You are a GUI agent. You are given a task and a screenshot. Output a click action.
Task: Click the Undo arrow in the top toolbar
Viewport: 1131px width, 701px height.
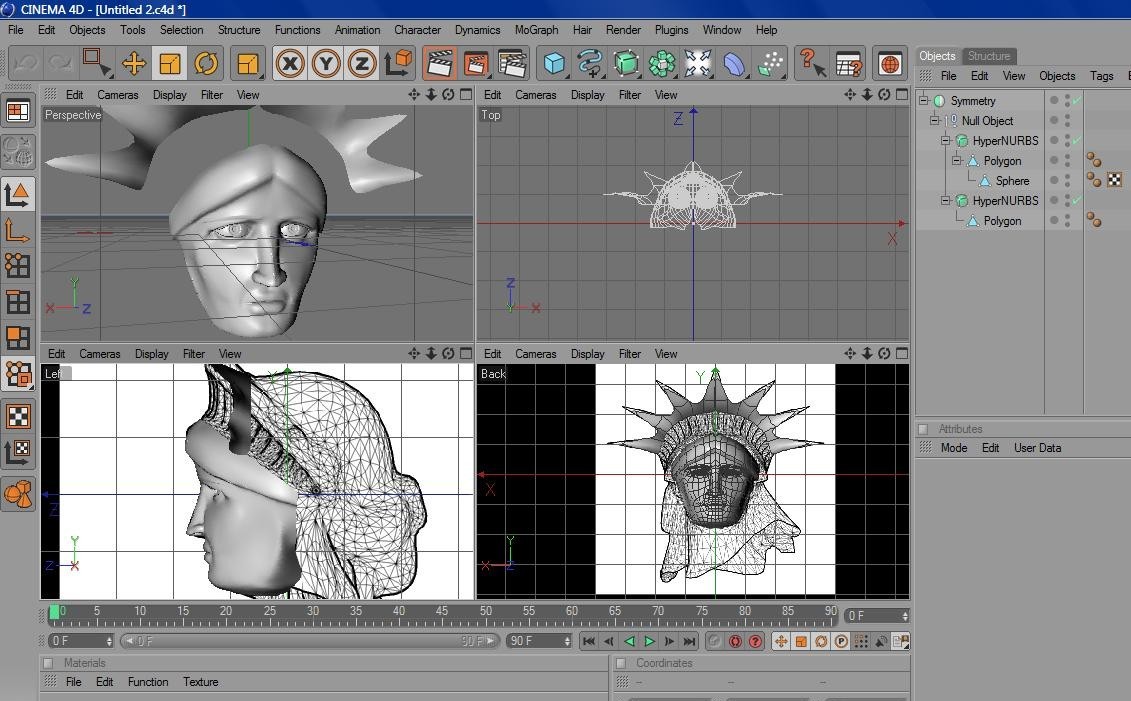pyautogui.click(x=25, y=63)
